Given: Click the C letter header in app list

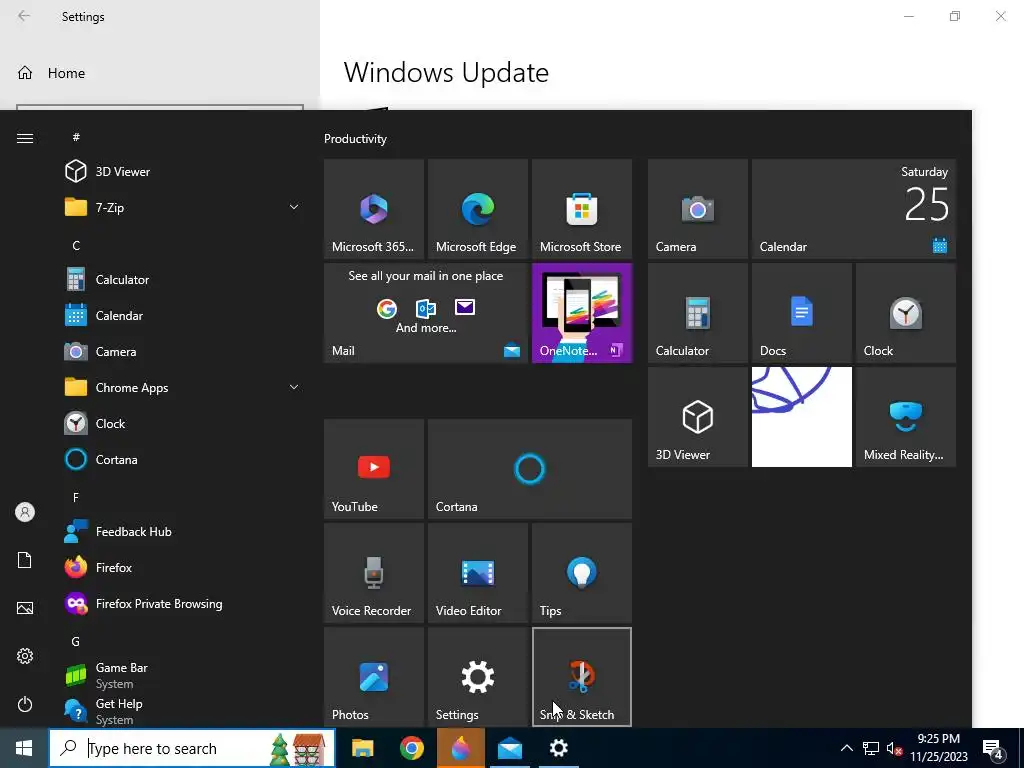Looking at the screenshot, I should (76, 246).
